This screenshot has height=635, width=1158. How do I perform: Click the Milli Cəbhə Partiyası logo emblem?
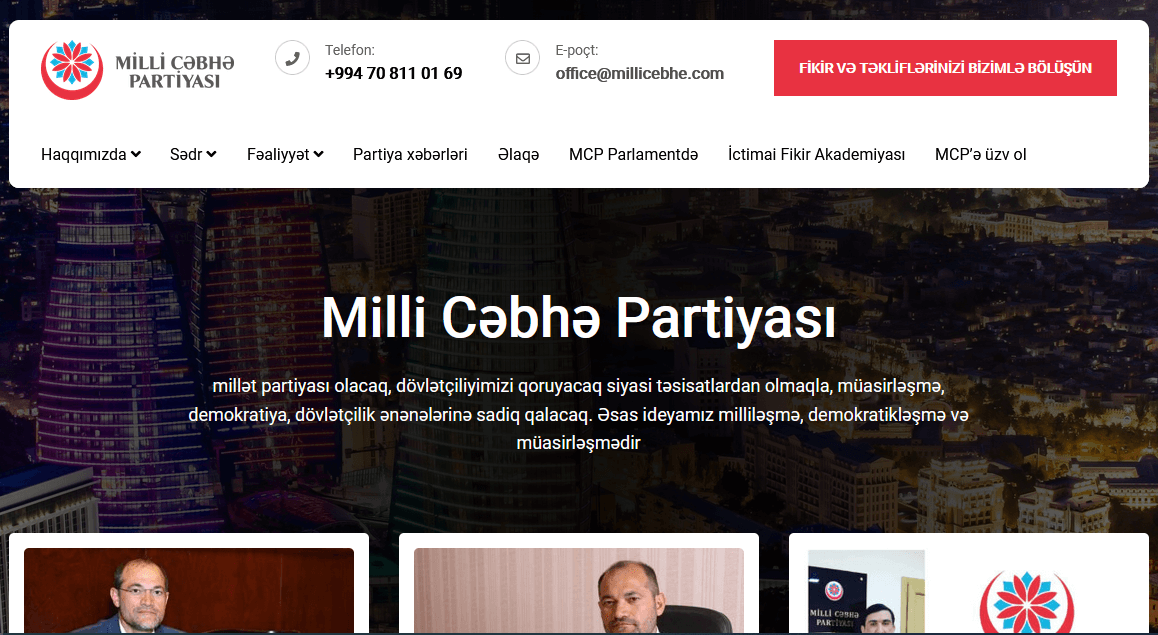(72, 70)
